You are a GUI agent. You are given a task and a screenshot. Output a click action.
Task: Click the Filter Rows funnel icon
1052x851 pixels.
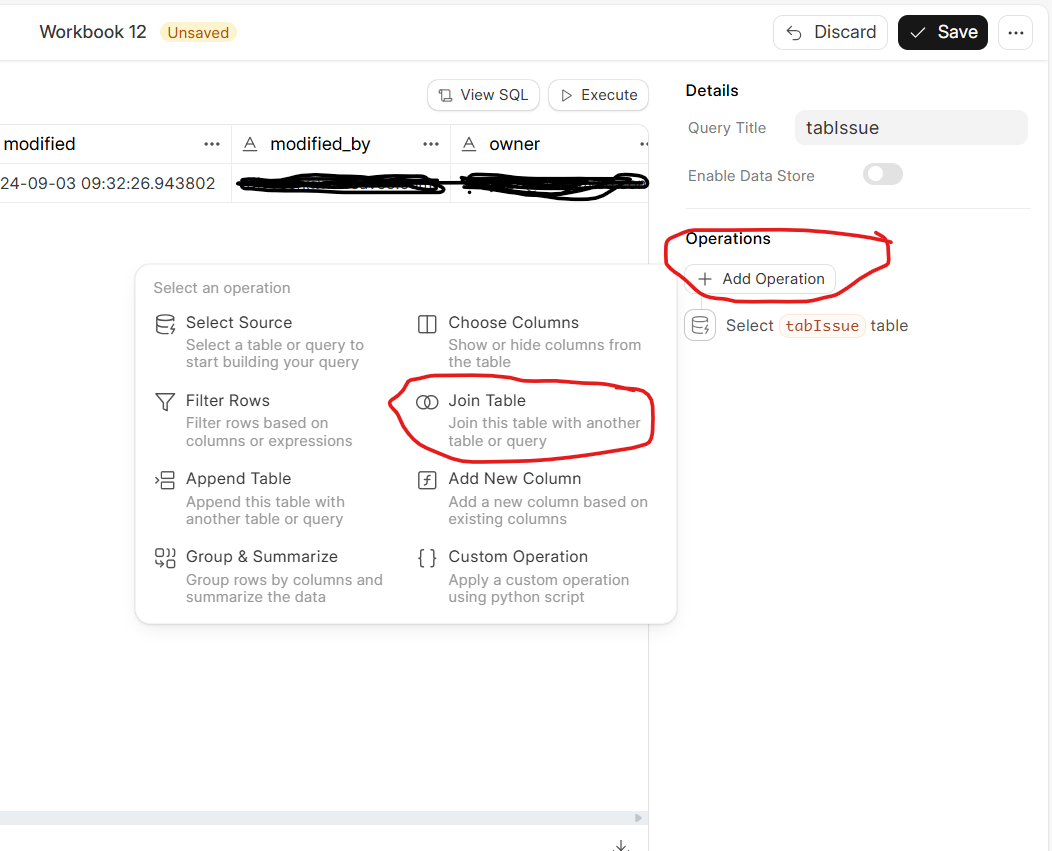165,401
